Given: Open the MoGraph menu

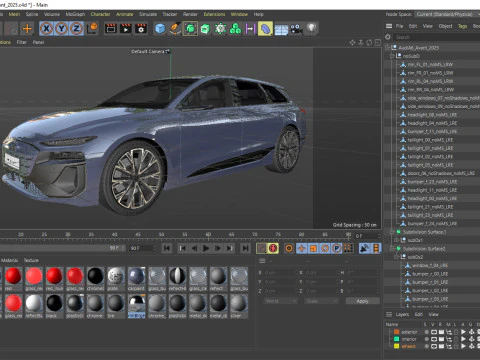Looking at the screenshot, I should point(75,14).
